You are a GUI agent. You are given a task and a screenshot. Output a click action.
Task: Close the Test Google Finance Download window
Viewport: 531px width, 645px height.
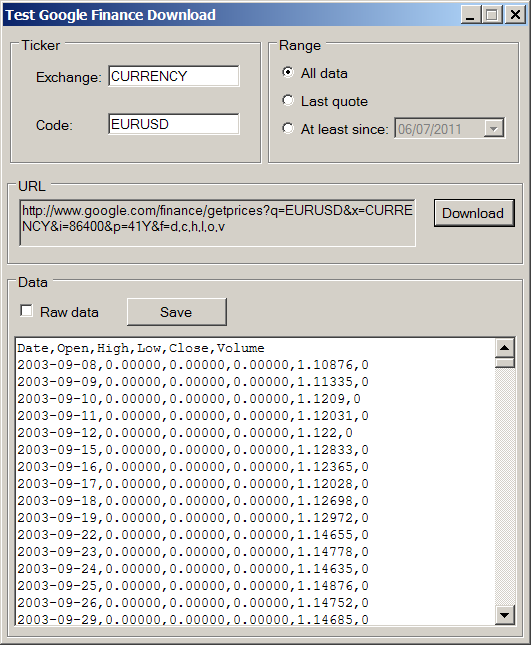515,15
